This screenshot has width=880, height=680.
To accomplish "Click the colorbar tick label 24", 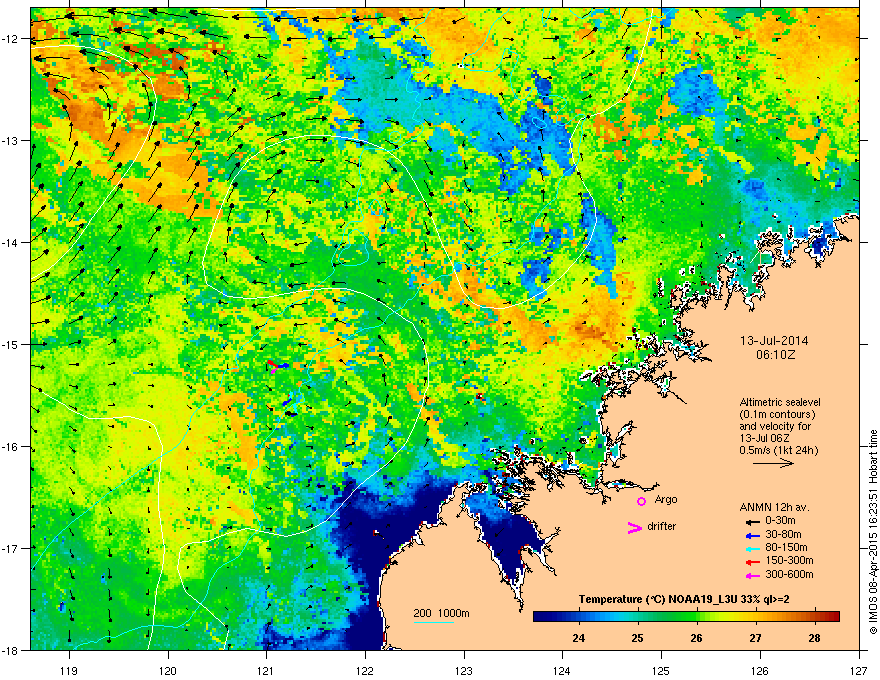I will coord(579,638).
